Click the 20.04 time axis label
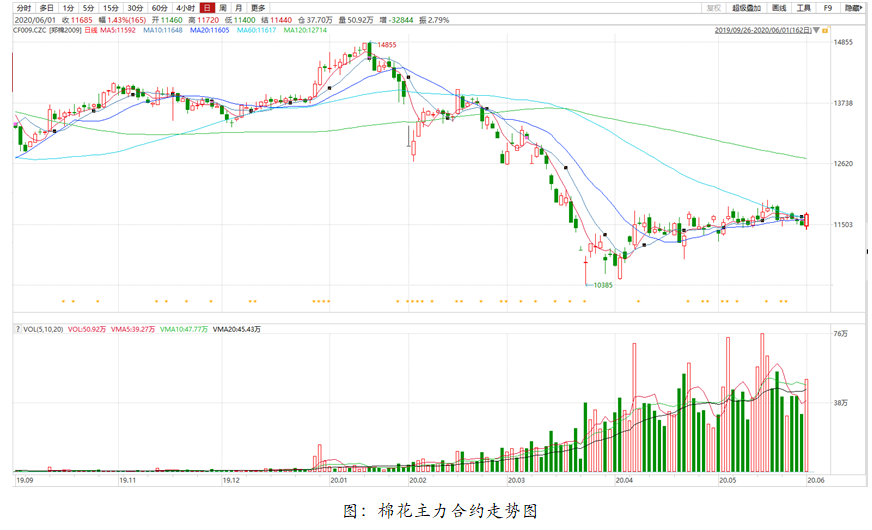Image resolution: width=872 pixels, height=530 pixels. point(624,481)
